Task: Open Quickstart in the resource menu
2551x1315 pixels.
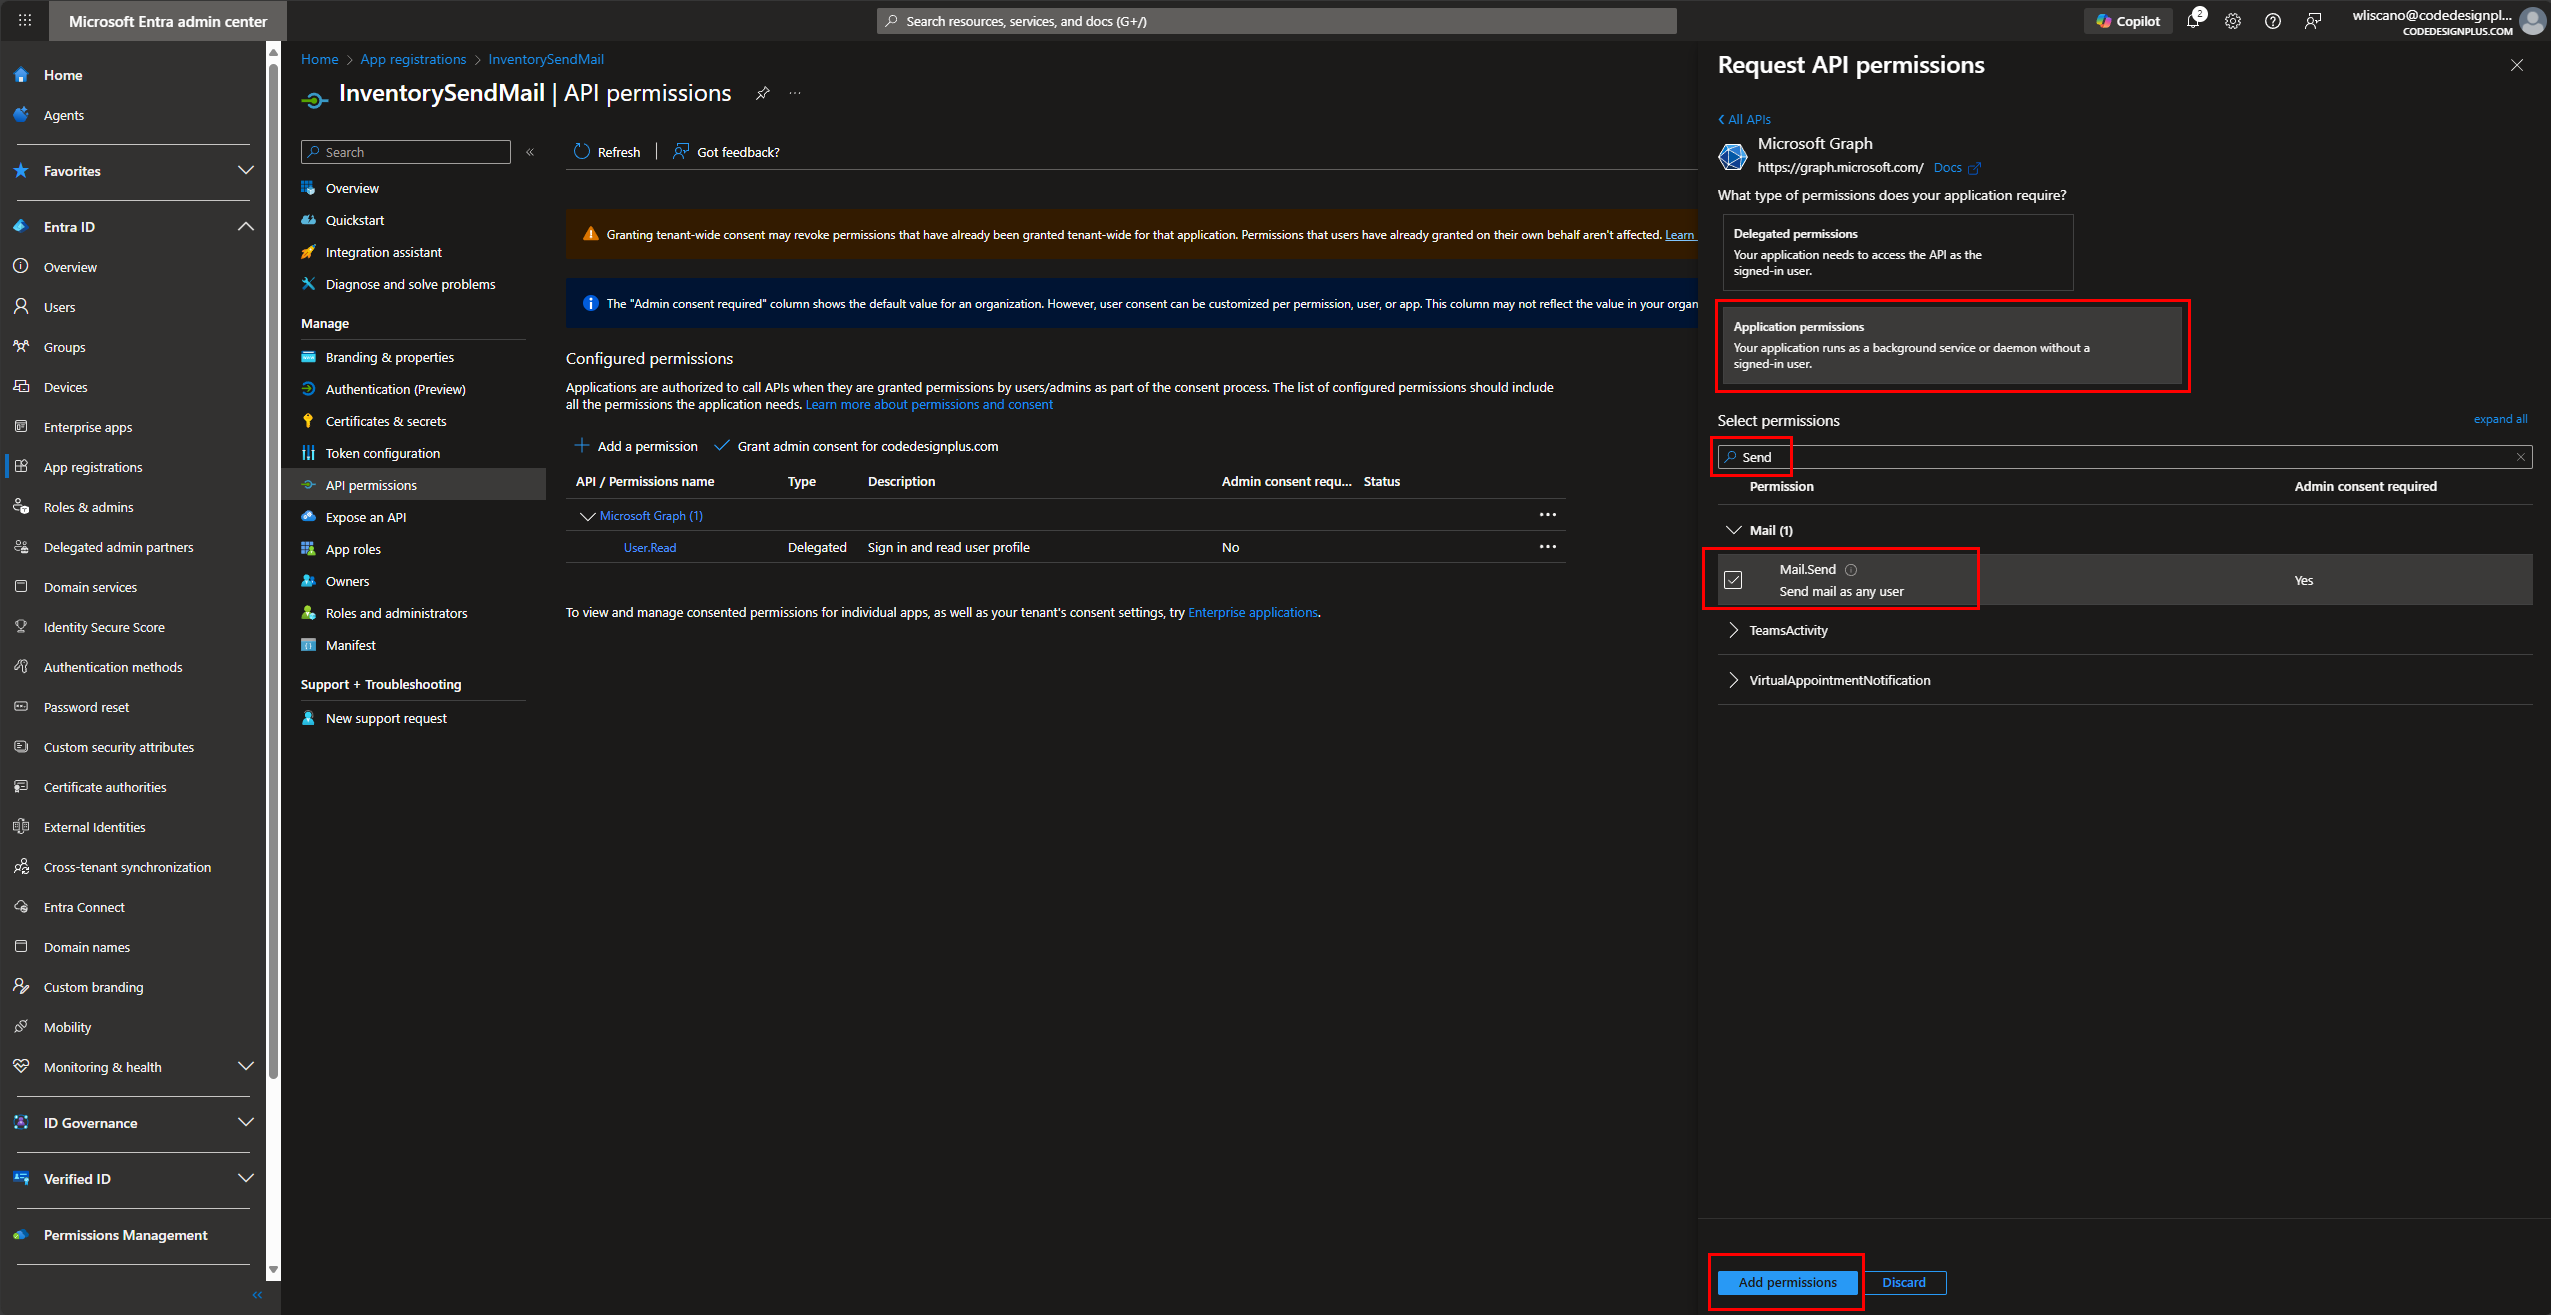Action: click(x=355, y=220)
